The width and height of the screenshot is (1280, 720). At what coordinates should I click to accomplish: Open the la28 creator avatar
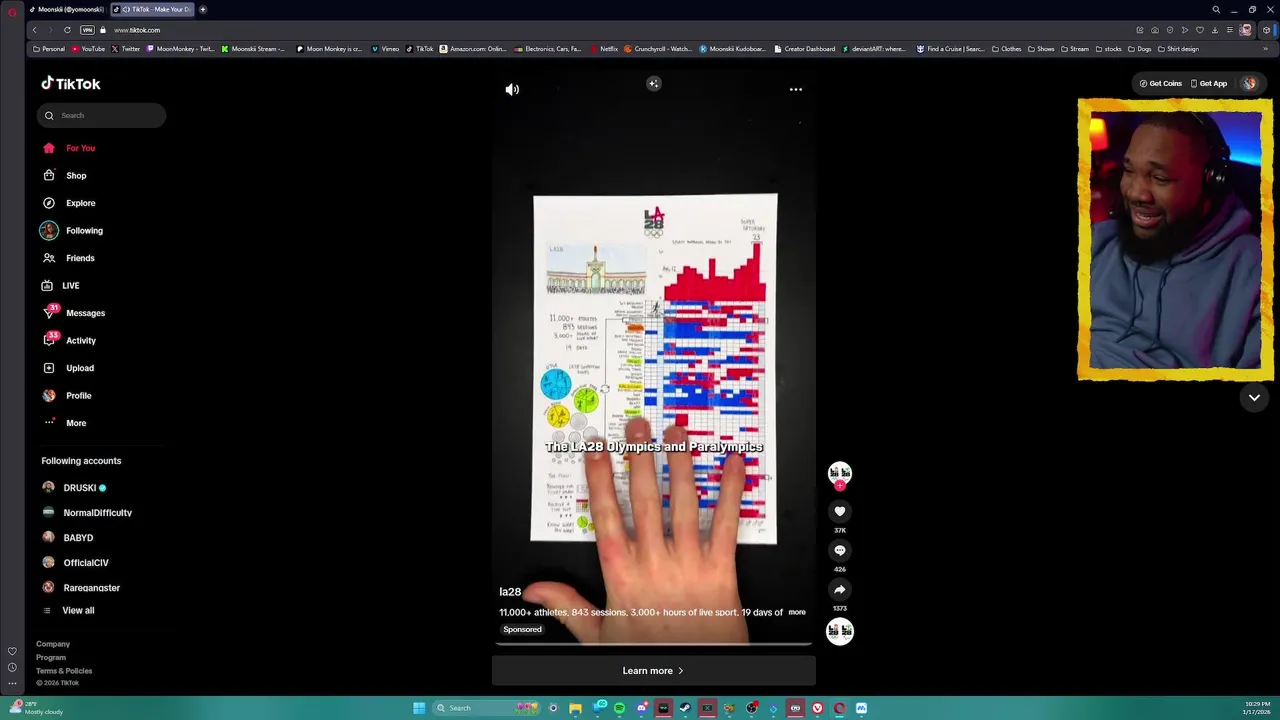(x=840, y=473)
